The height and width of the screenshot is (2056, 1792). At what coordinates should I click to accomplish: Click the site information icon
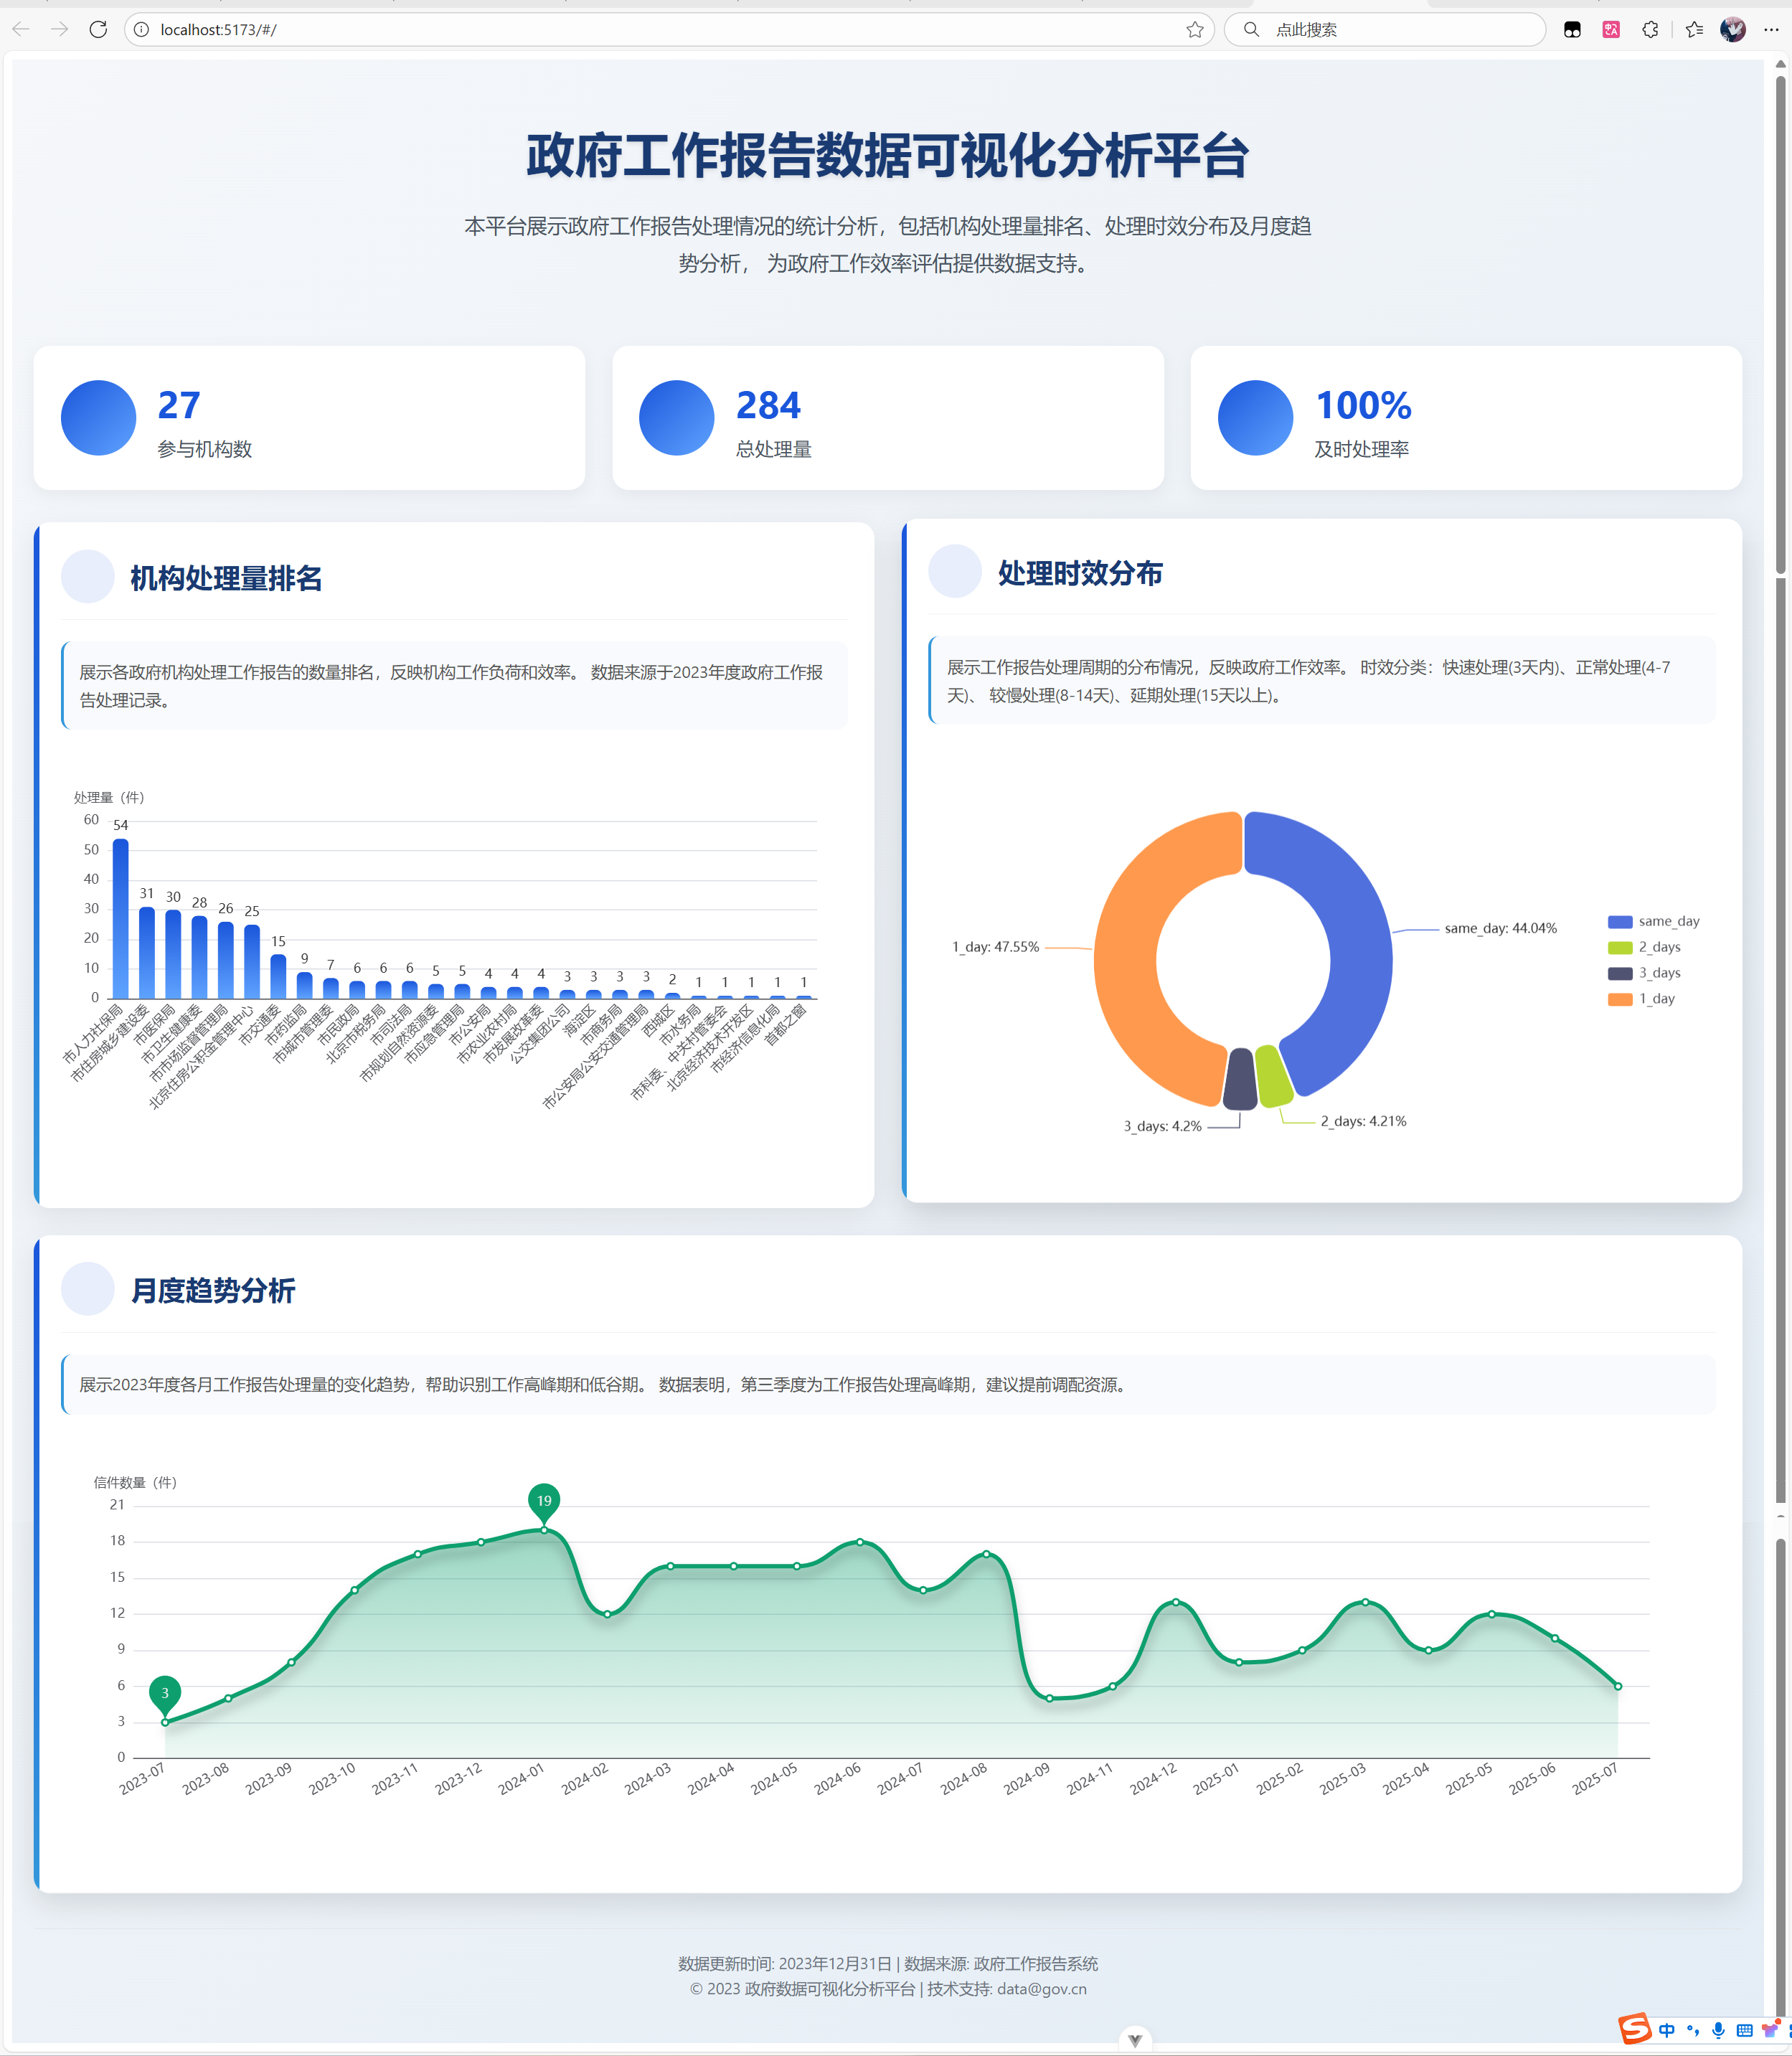coord(142,29)
